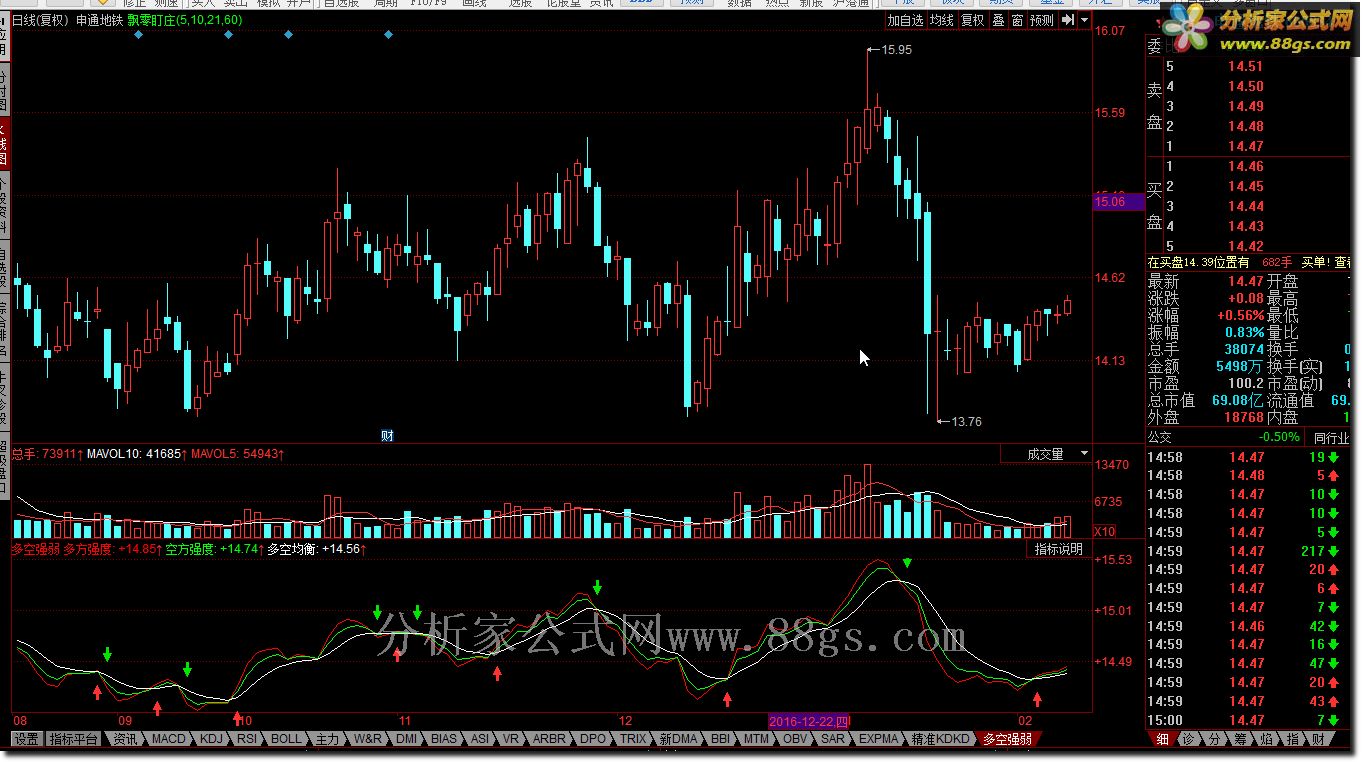This screenshot has width=1362, height=762.
Task: Open the 成交量 volume indicator dropdown
Action: tap(1046, 454)
